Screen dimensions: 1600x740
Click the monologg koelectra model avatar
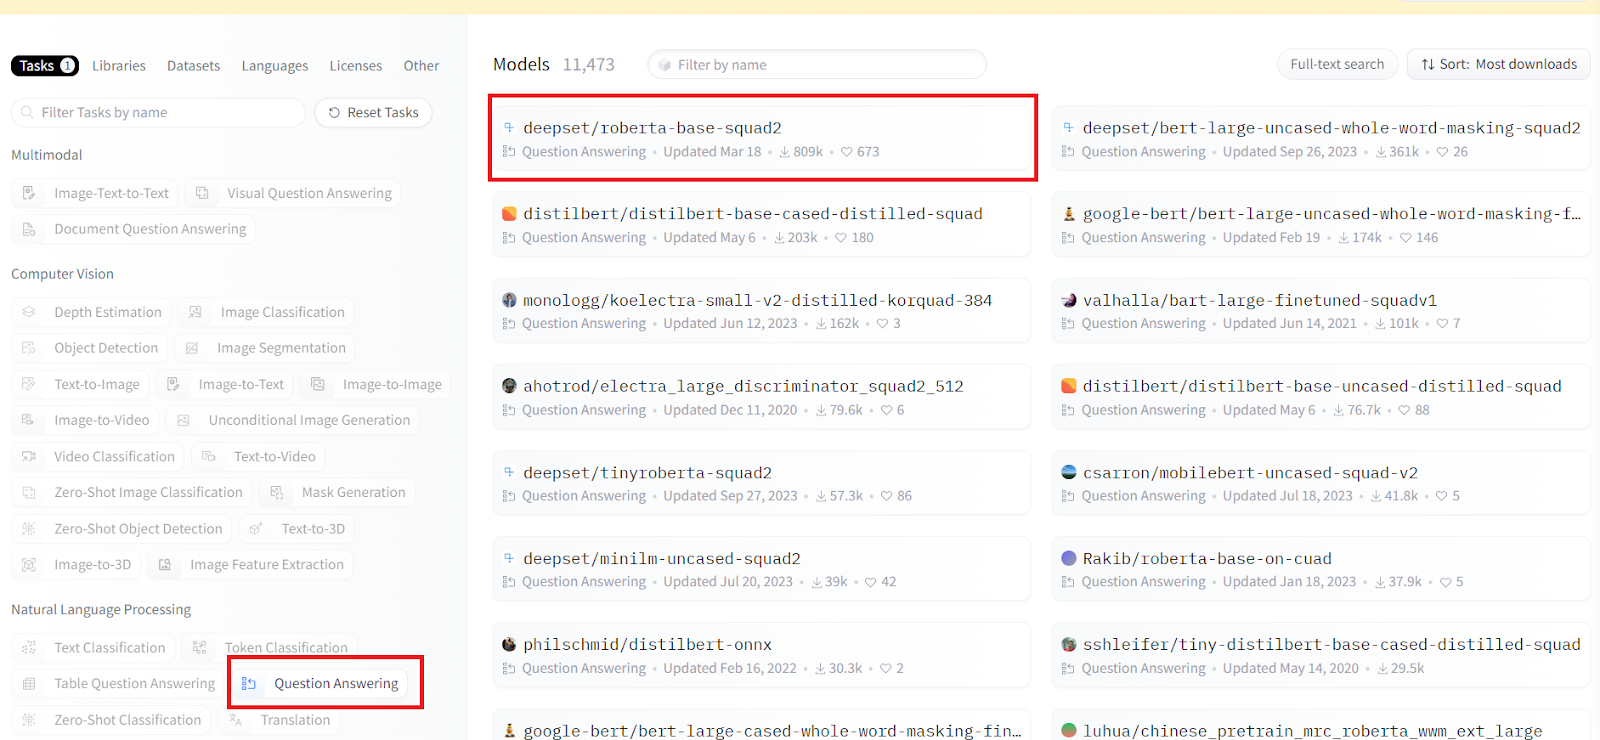click(x=509, y=300)
